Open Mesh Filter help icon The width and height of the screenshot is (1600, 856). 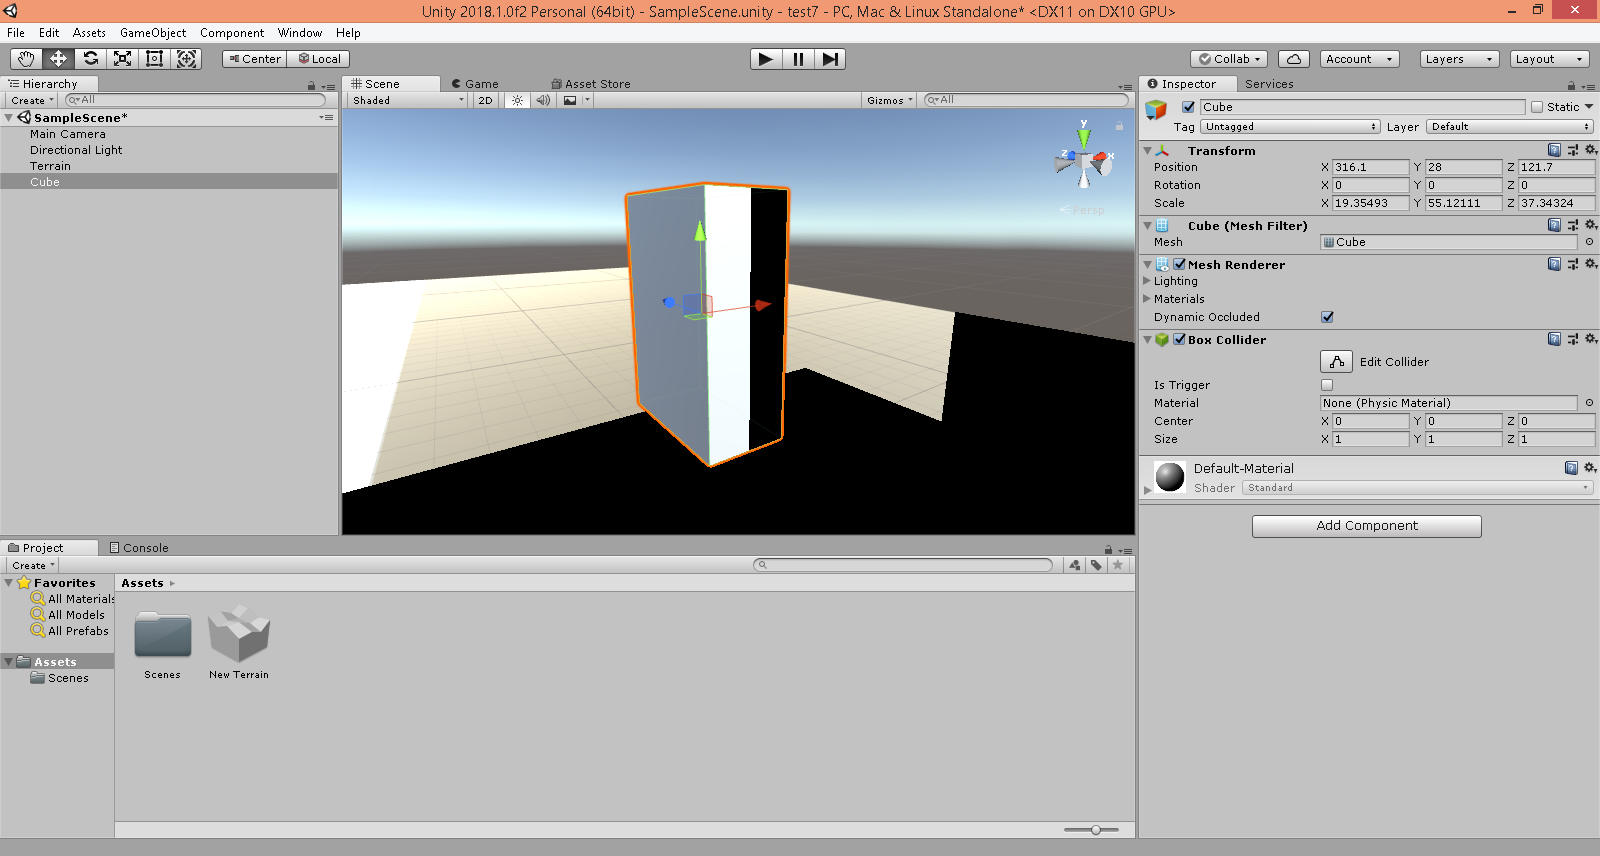(1554, 225)
